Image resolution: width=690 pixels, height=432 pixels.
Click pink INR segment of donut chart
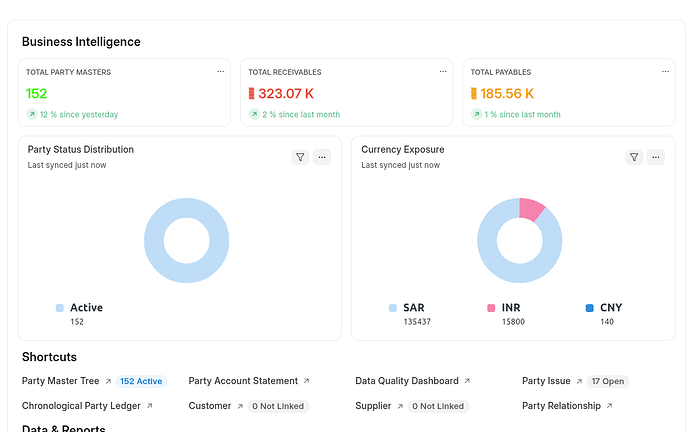tap(532, 209)
